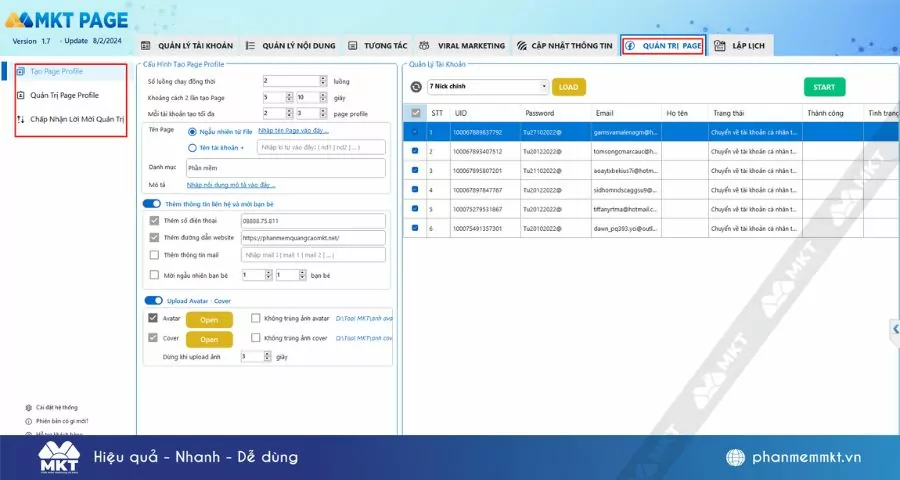Open the Nhập tên Page vào đây link
900x480 pixels.
point(293,131)
